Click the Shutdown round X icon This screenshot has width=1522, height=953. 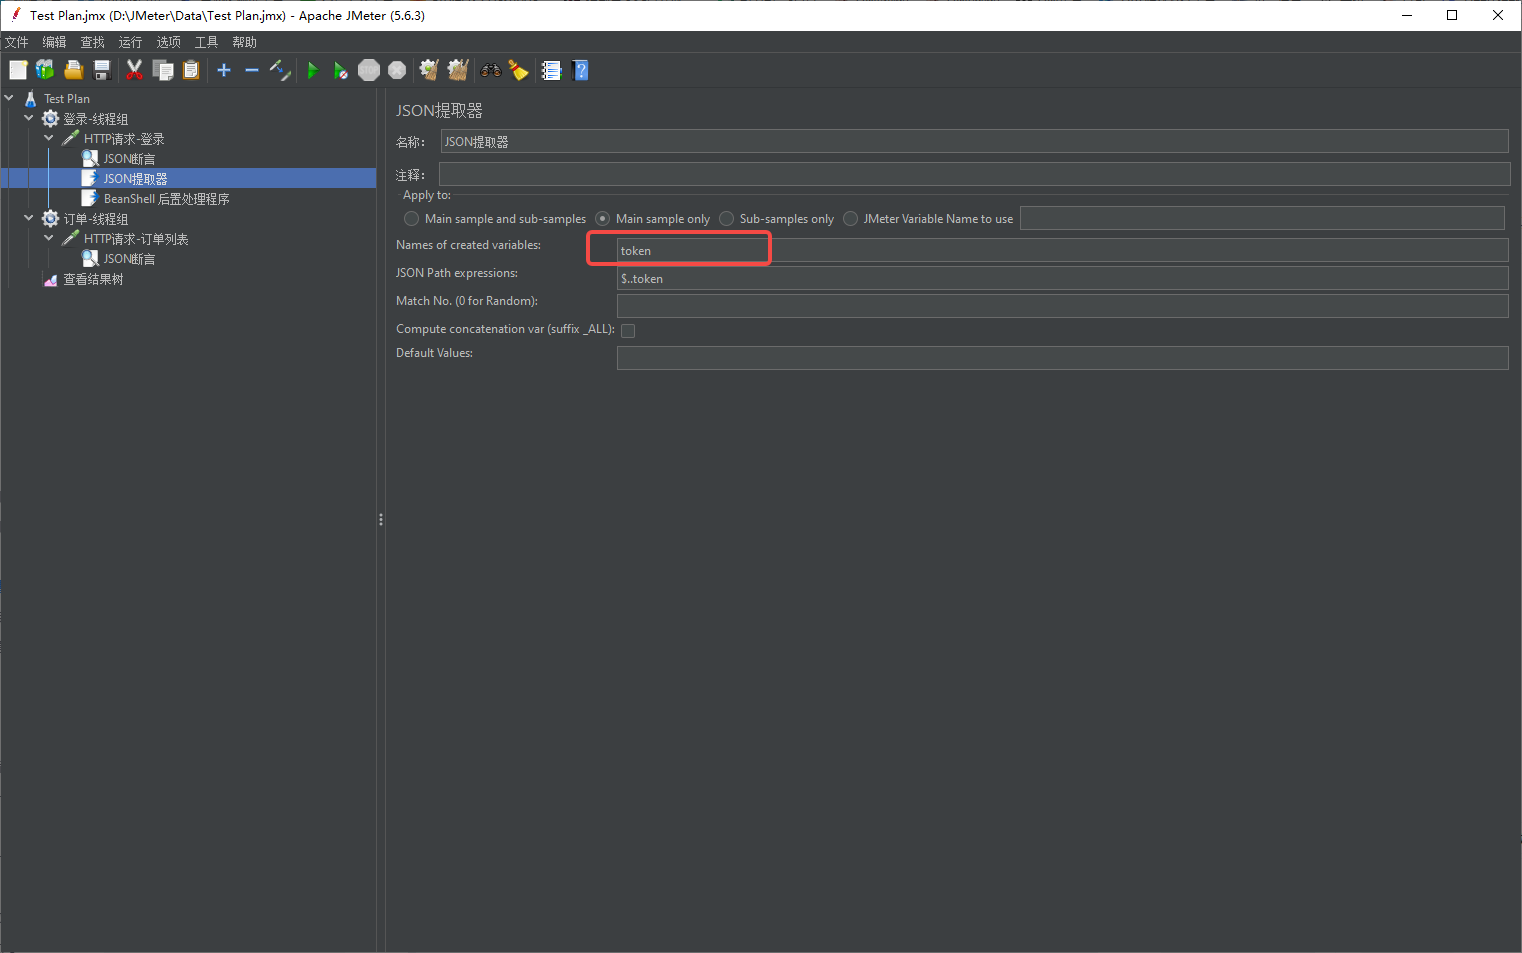click(x=397, y=70)
